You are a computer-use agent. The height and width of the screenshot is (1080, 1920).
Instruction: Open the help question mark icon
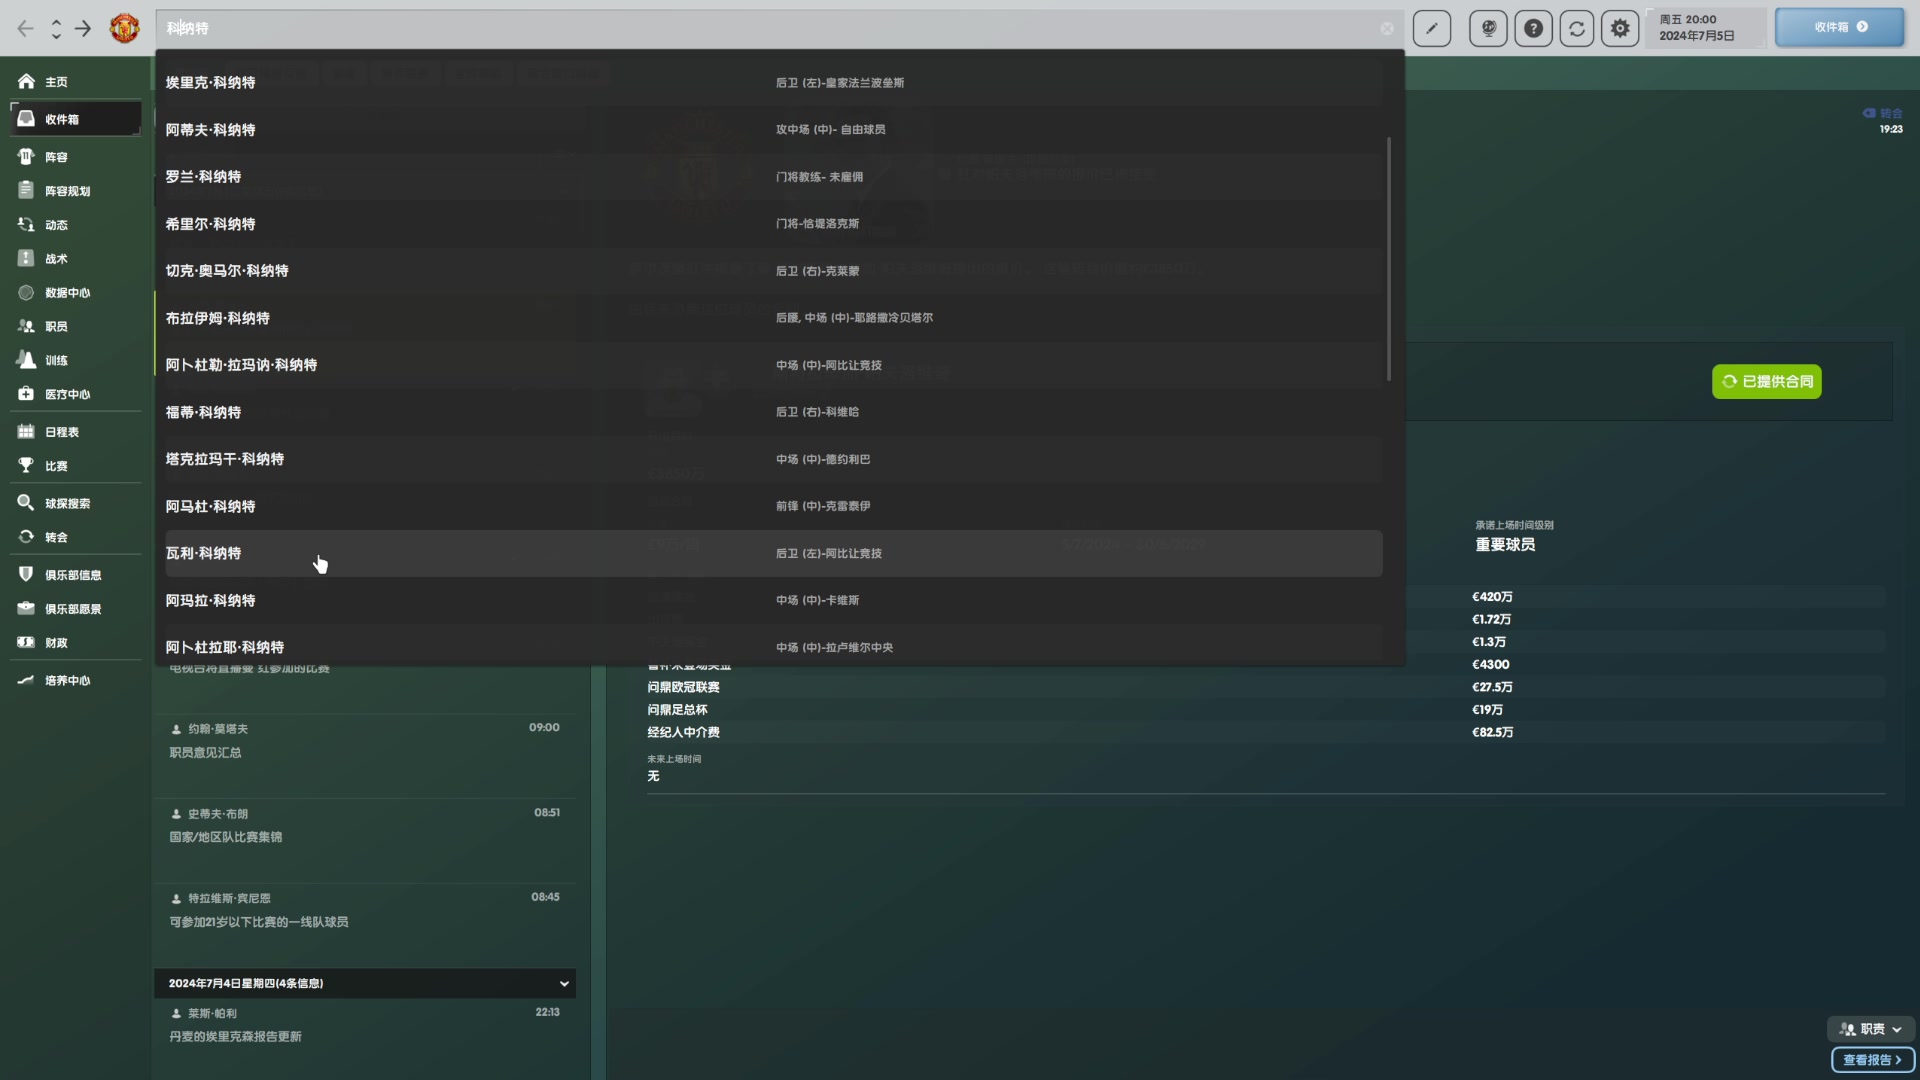[1532, 28]
